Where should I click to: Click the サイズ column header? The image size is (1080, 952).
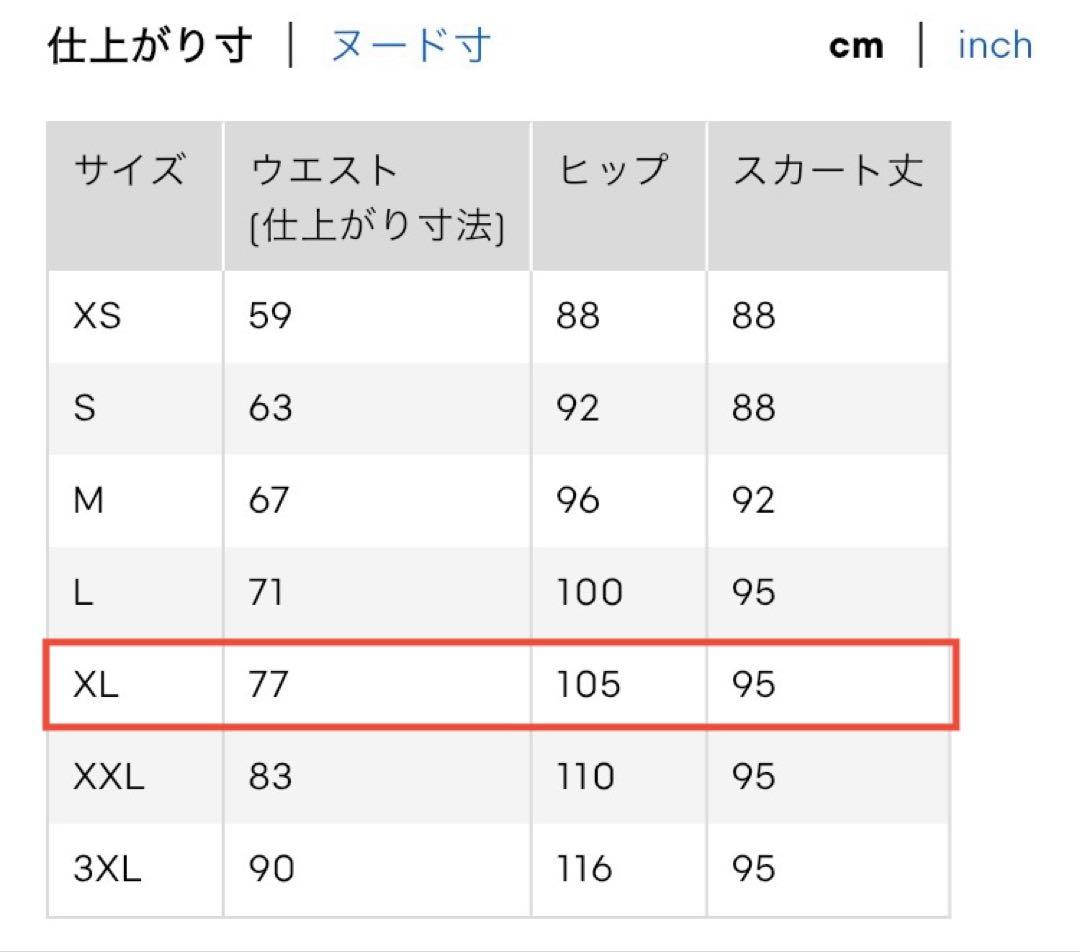[x=130, y=169]
